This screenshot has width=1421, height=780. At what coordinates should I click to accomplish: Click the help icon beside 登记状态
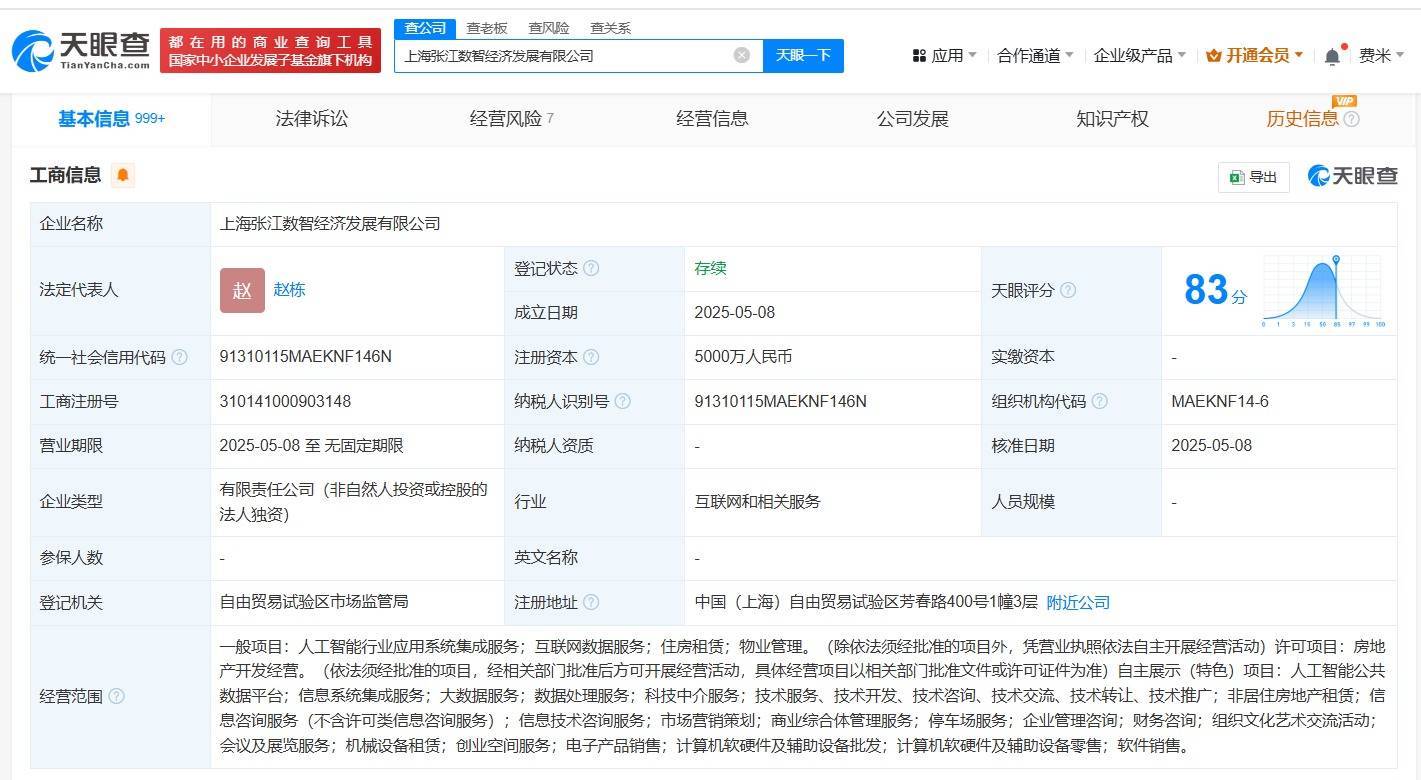tap(591, 267)
